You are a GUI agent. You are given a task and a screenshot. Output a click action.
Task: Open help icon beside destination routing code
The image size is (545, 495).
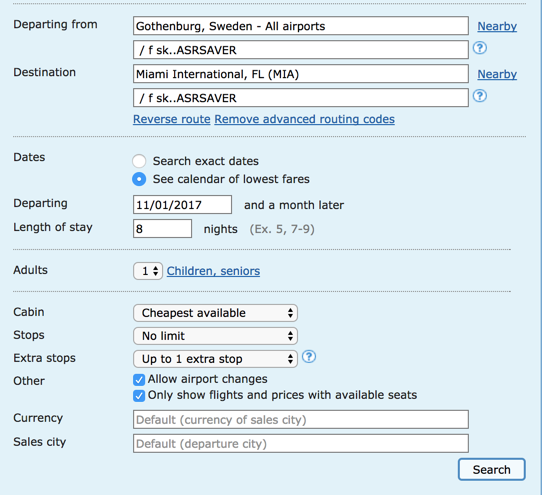point(480,96)
